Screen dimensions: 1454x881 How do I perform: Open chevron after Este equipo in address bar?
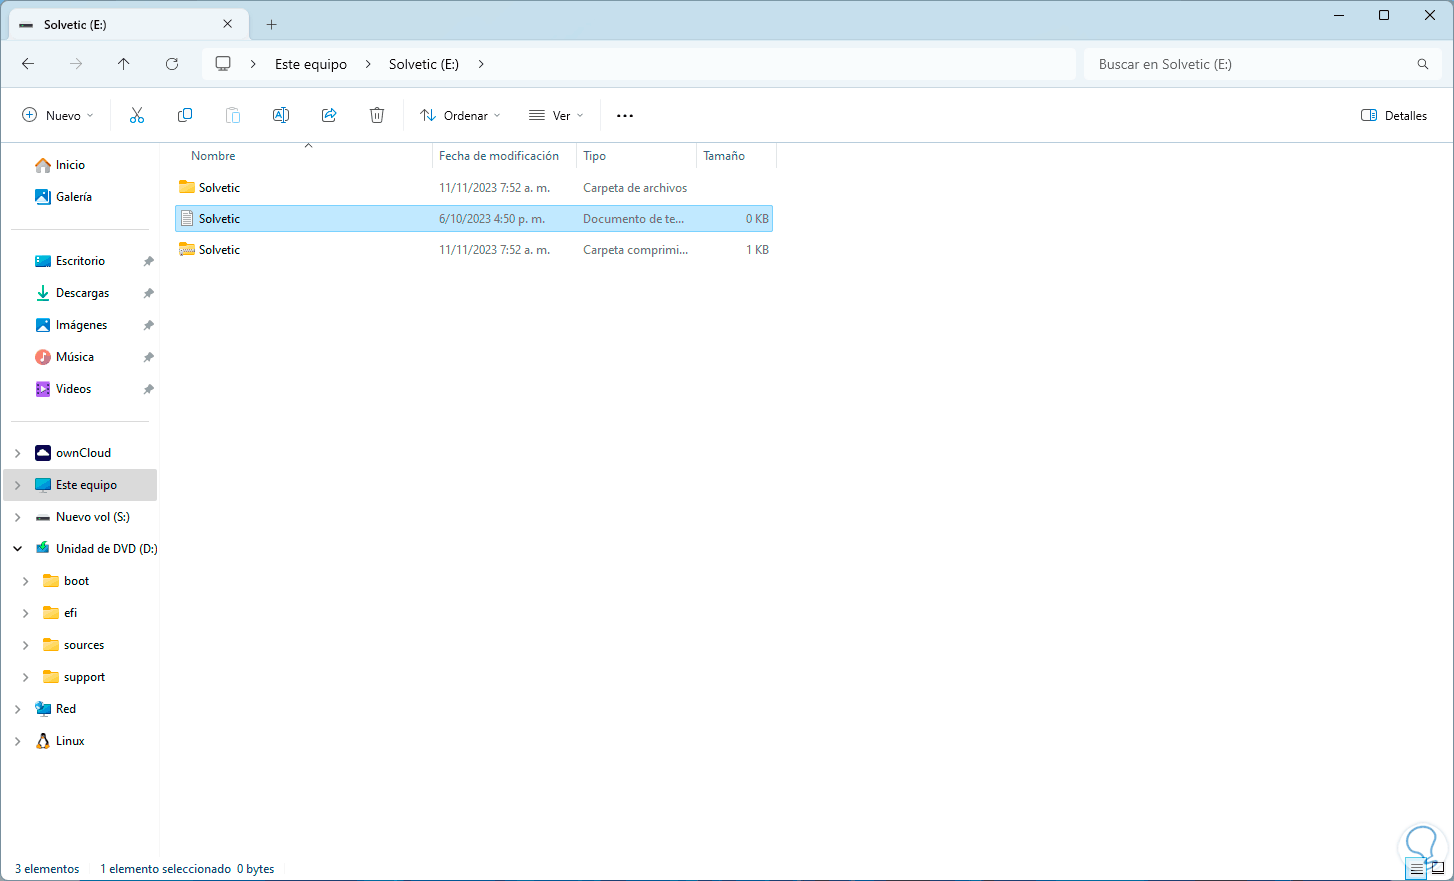coord(368,64)
